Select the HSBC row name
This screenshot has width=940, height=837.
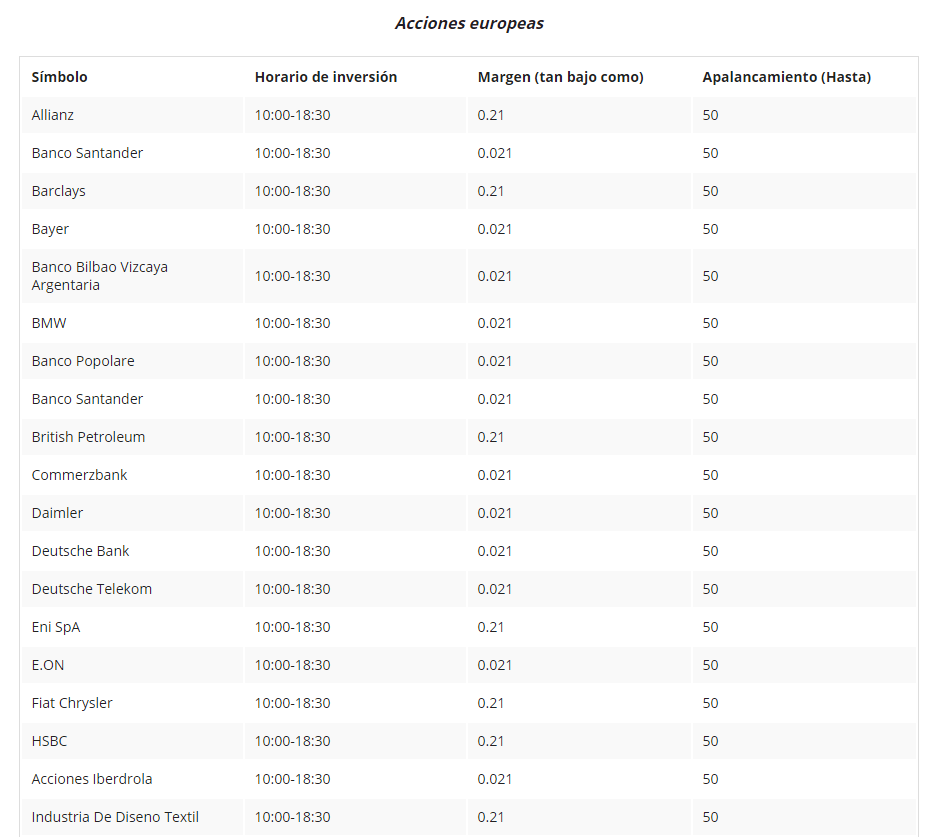49,741
